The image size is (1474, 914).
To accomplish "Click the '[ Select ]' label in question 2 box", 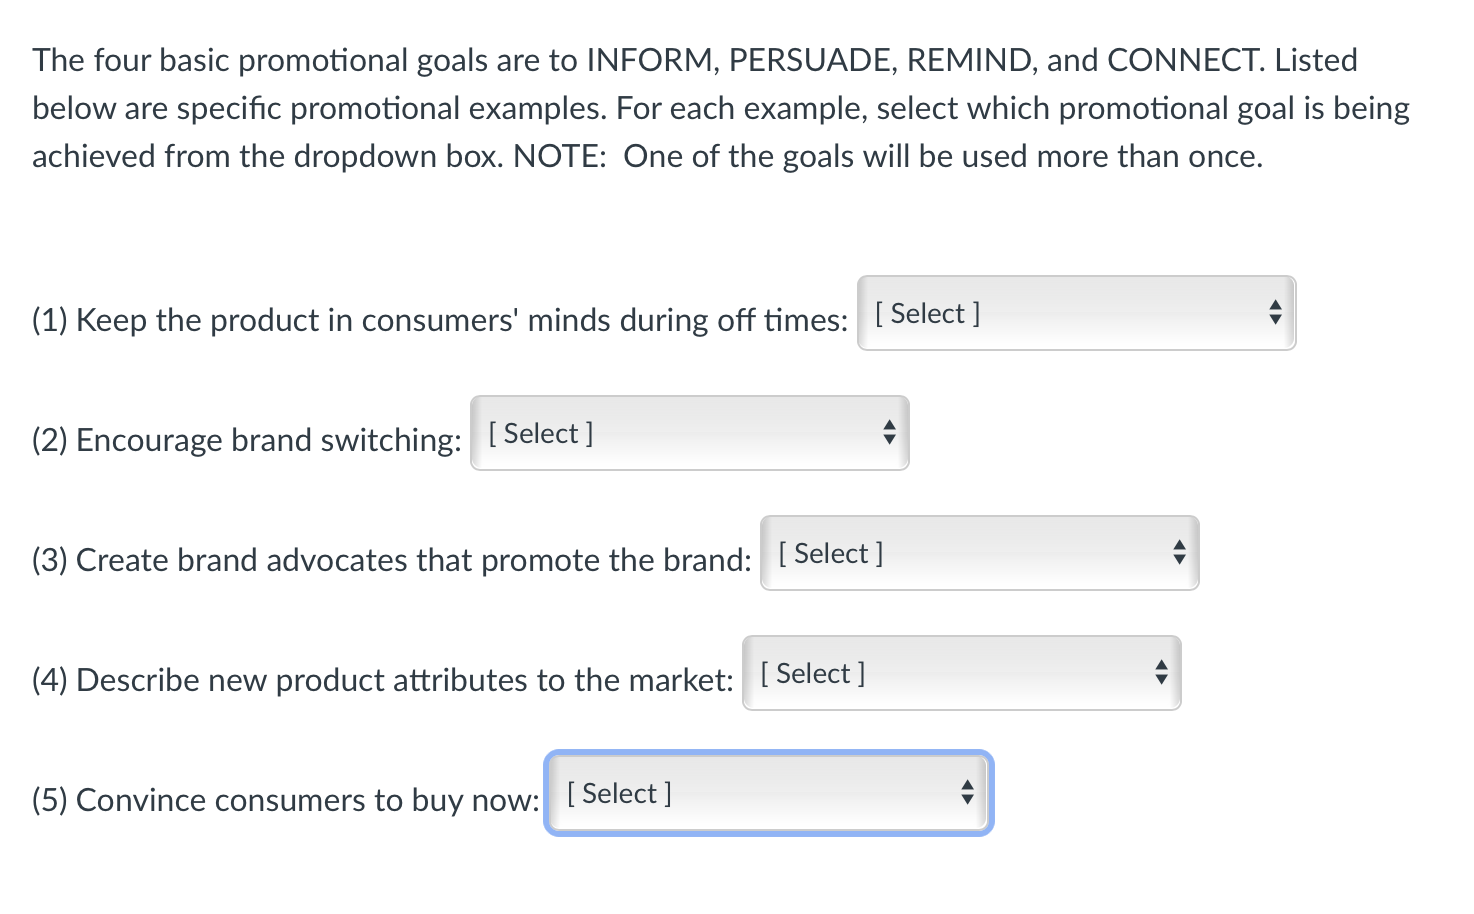I will pos(539,433).
